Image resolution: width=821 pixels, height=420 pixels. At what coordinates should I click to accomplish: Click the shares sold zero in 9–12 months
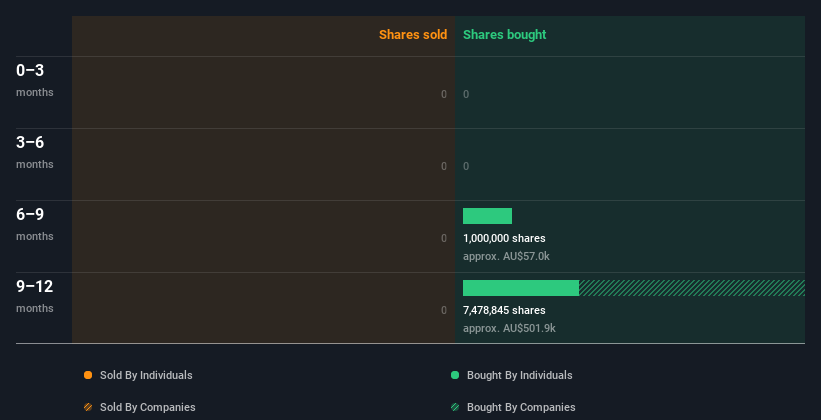pos(444,311)
